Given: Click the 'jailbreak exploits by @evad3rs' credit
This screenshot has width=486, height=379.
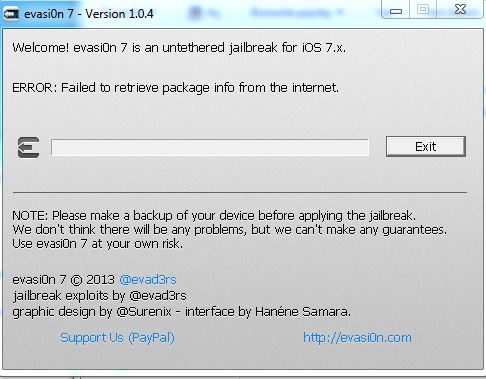Looking at the screenshot, I should (99, 296).
